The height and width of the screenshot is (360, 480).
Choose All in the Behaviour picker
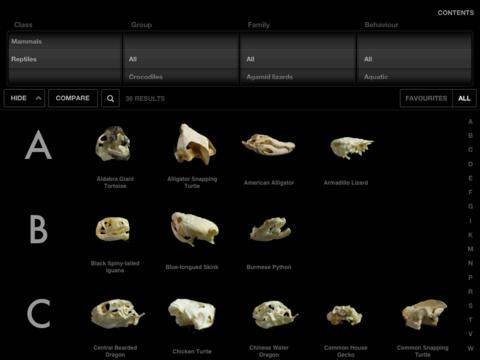pos(368,59)
